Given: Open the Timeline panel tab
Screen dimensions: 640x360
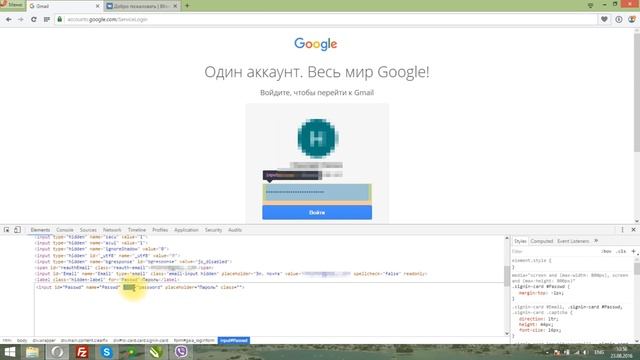Looking at the screenshot, I should (137, 230).
